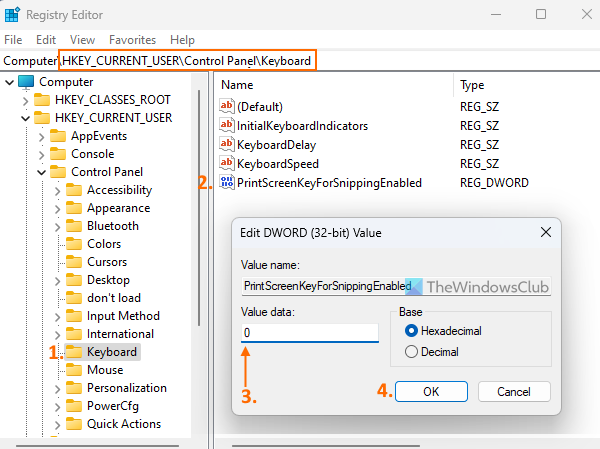Click the Personalization folder icon
This screenshot has height=449, width=600.
(x=74, y=388)
